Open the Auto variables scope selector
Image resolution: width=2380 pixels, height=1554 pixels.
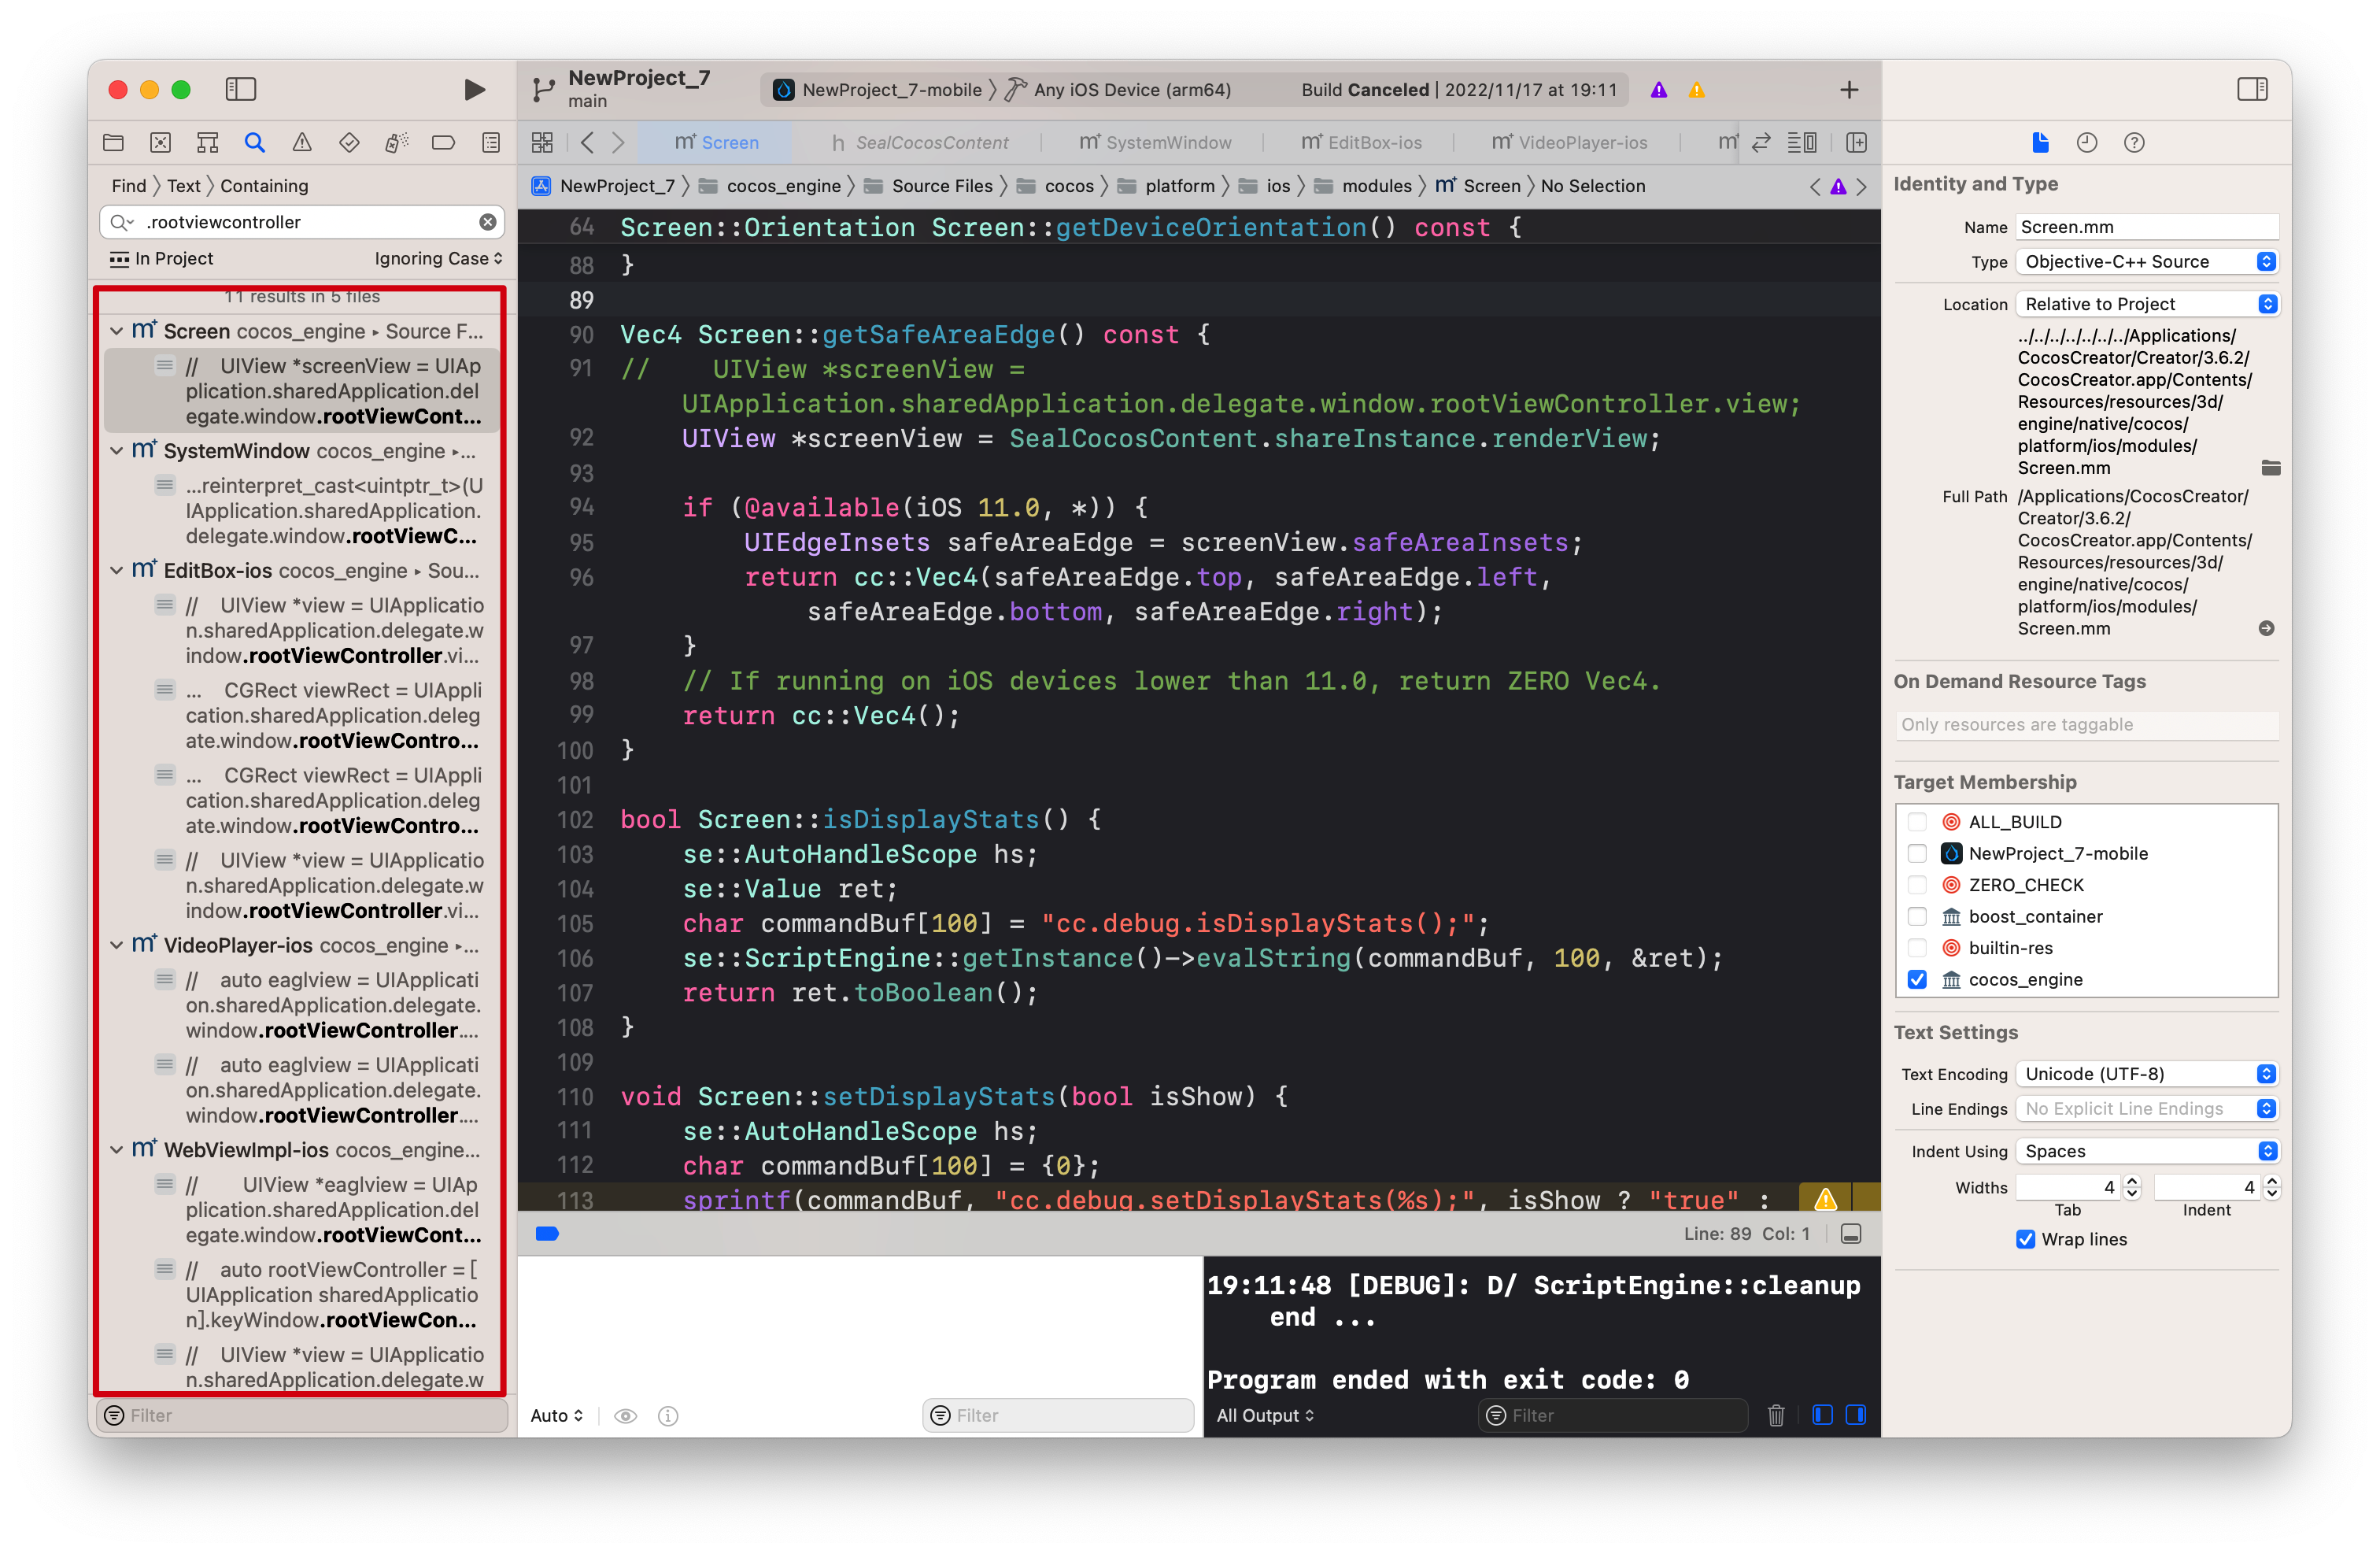(557, 1415)
